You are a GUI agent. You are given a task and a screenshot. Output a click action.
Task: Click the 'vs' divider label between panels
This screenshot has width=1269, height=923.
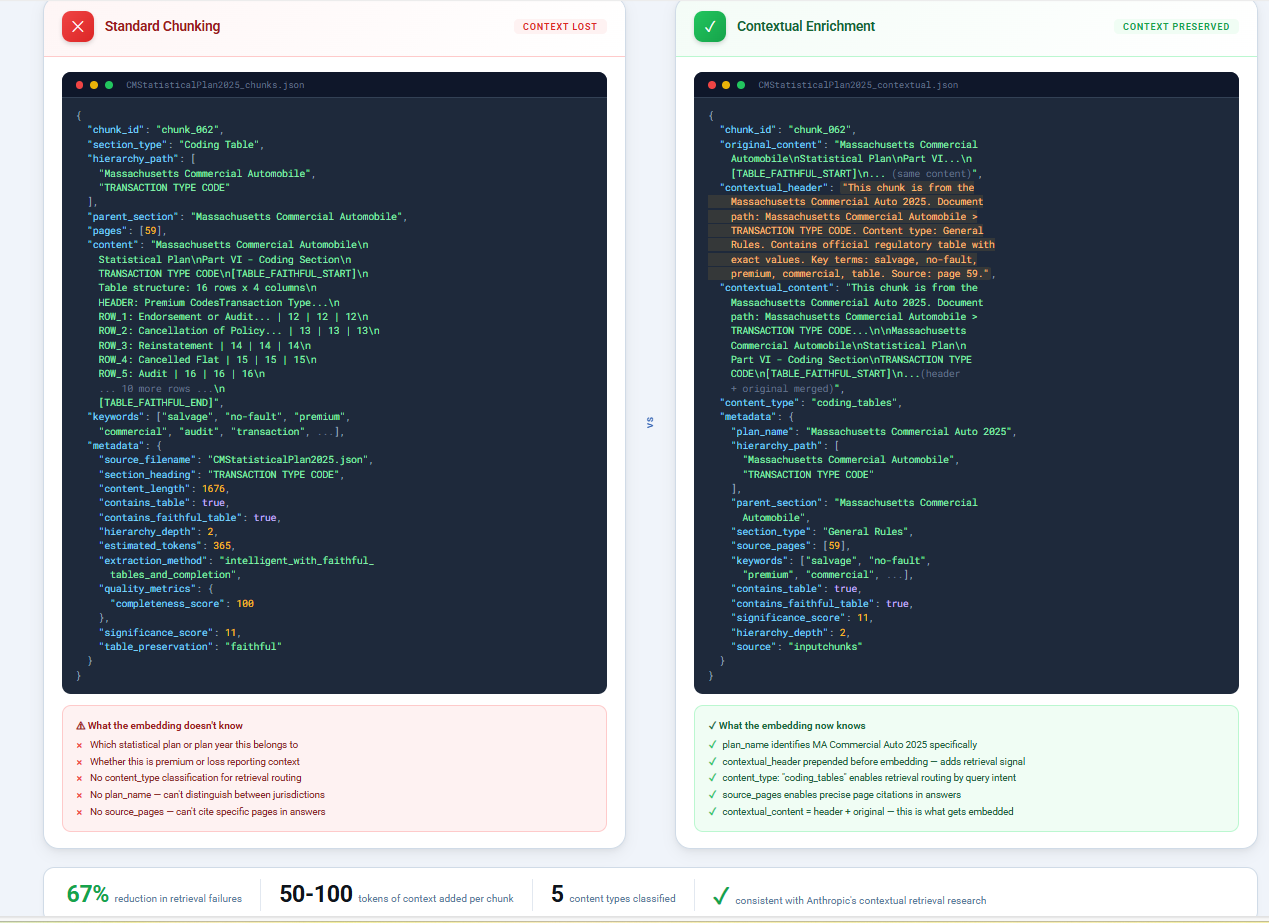tap(651, 422)
